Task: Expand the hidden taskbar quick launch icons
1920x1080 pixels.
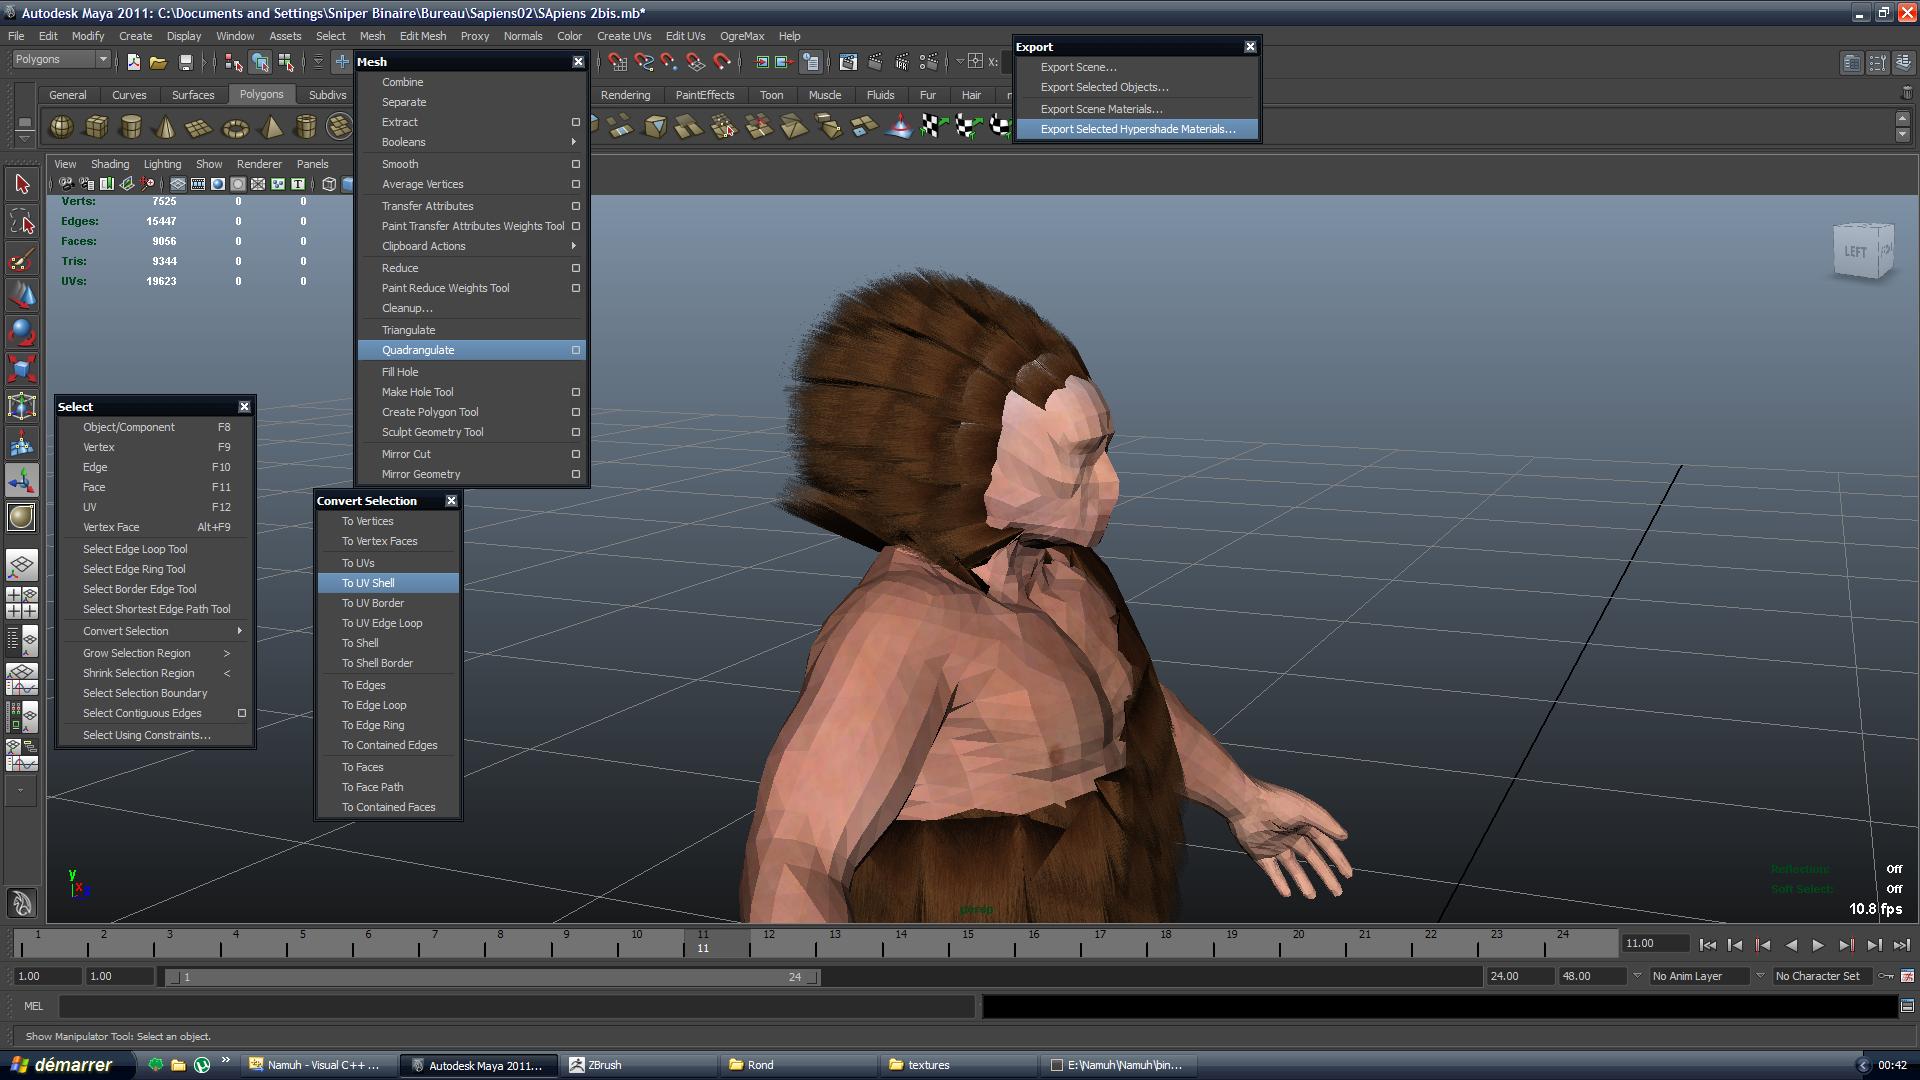Action: (226, 1061)
